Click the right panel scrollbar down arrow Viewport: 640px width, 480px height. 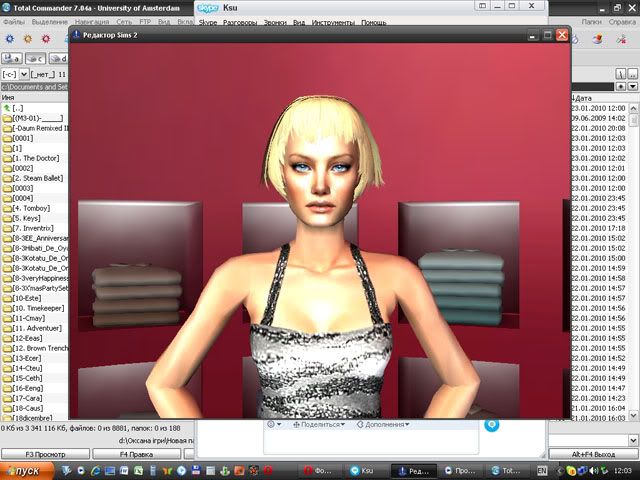coord(633,415)
